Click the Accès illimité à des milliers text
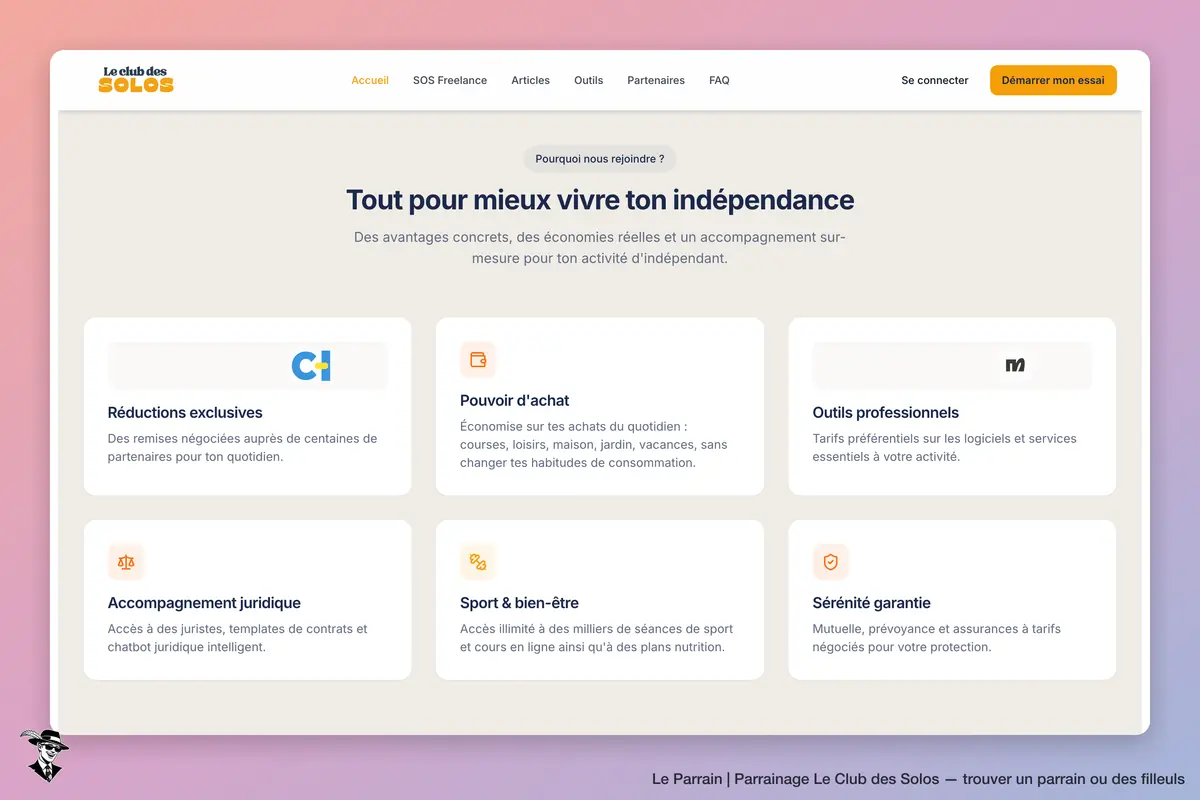The height and width of the screenshot is (800, 1200). coord(597,638)
